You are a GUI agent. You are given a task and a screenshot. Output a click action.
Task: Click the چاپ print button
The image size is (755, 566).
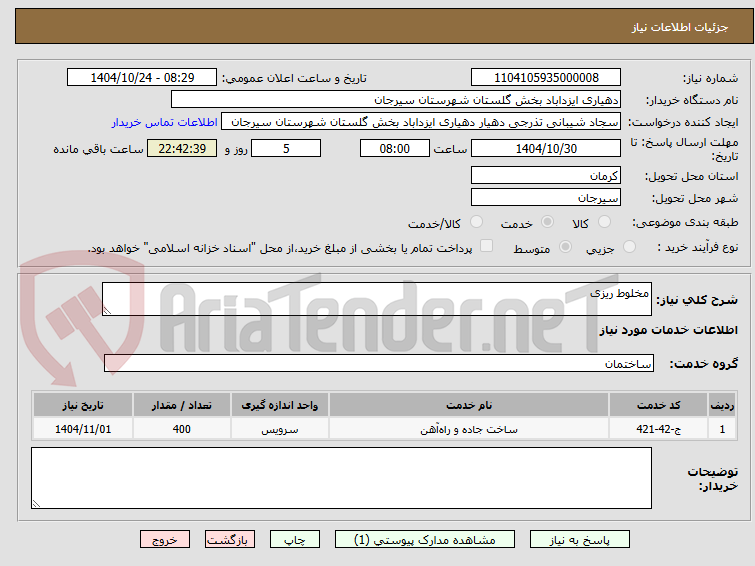tap(295, 540)
